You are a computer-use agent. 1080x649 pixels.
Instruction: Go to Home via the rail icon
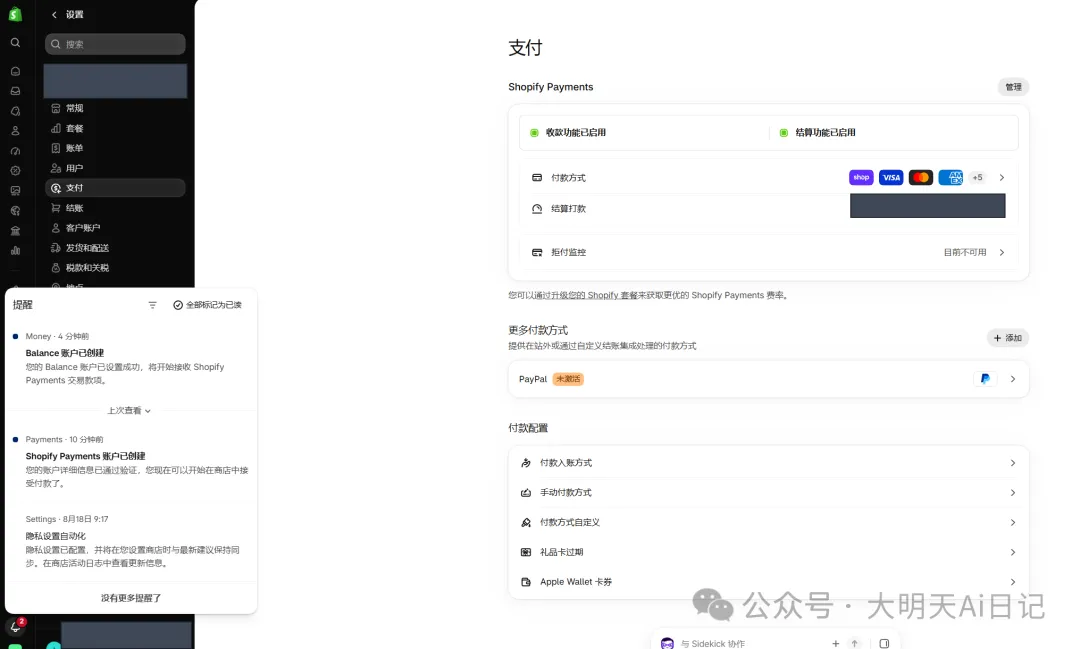point(15,72)
